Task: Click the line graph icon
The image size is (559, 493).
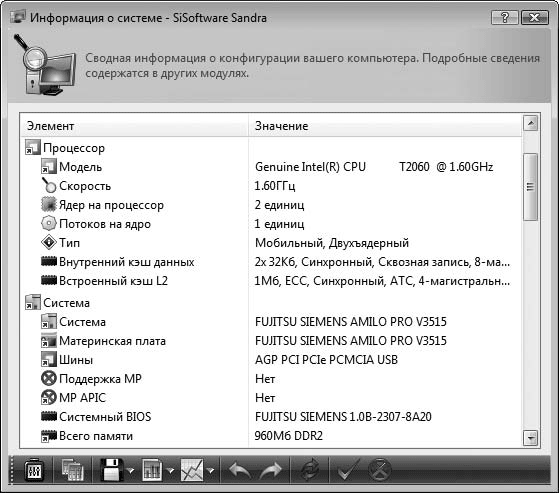Action: pyautogui.click(x=192, y=470)
